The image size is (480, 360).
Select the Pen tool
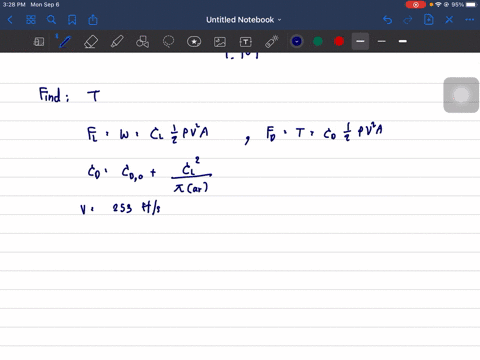[x=65, y=42]
